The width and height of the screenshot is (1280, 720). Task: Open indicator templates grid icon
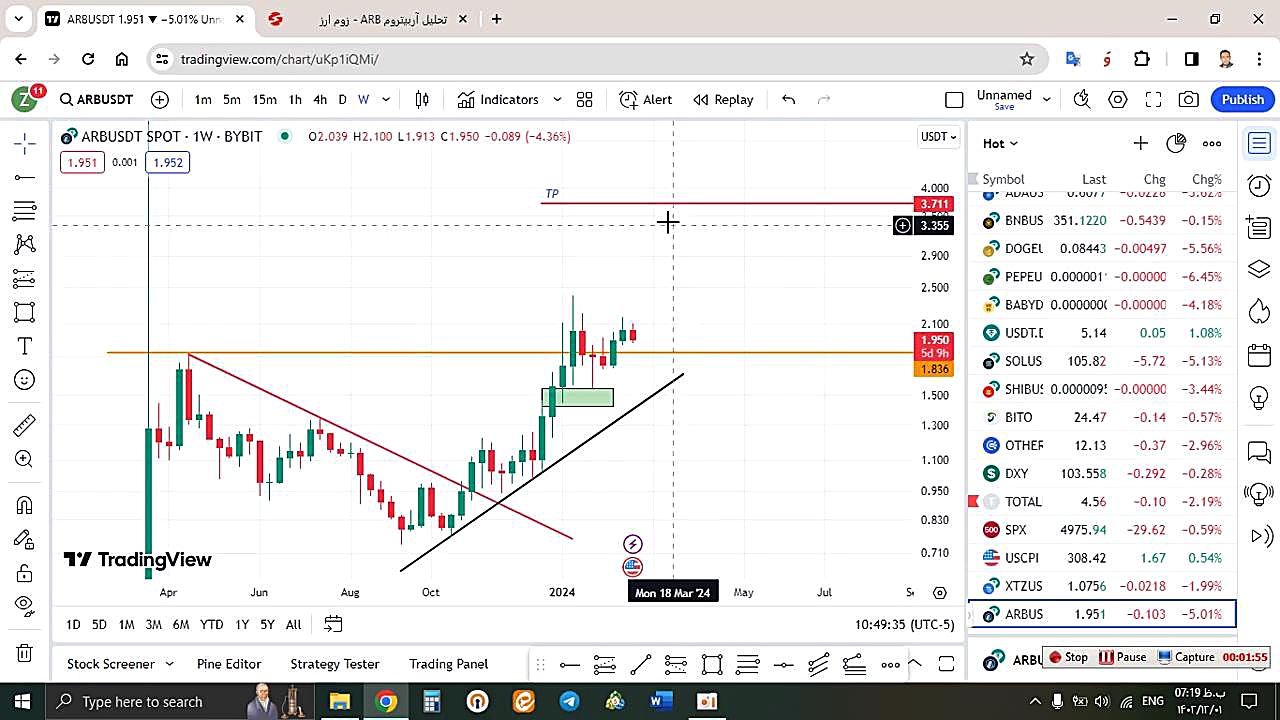[x=585, y=99]
